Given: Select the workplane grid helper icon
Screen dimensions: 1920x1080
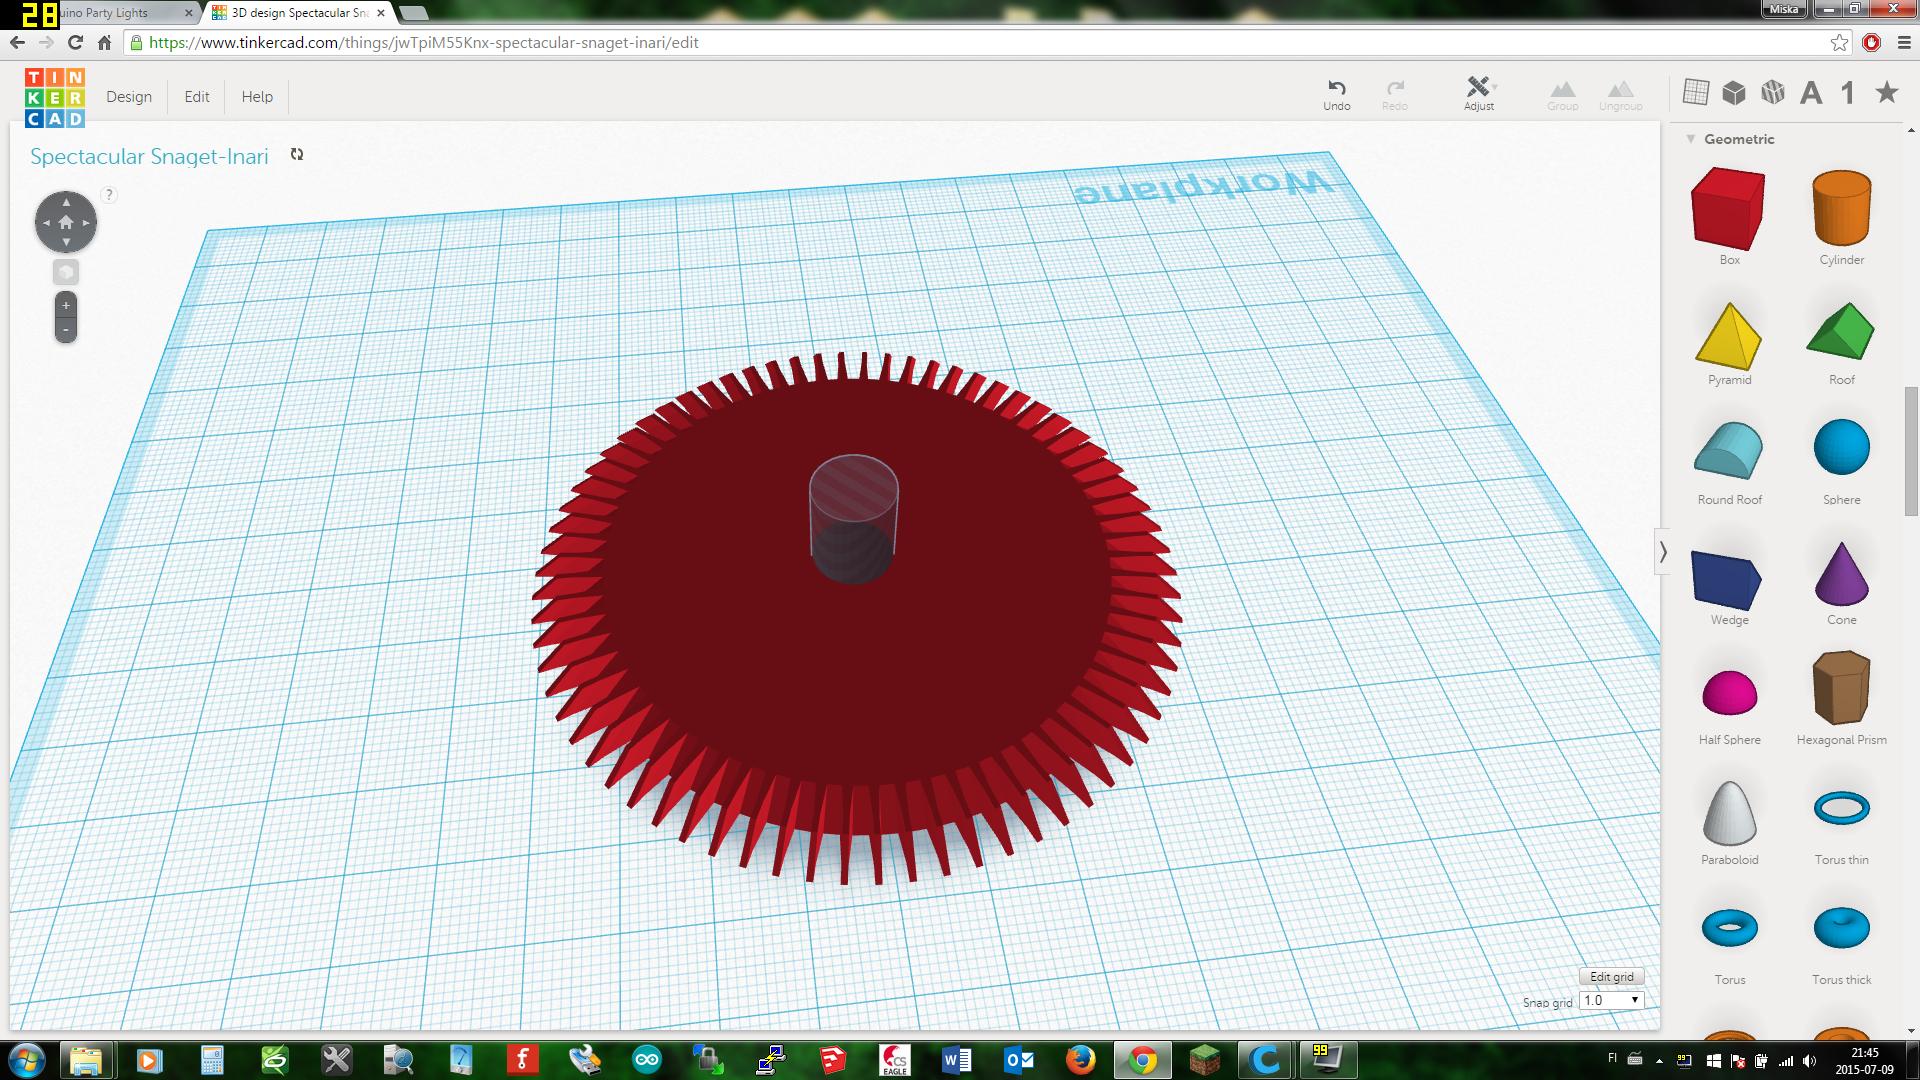Looking at the screenshot, I should (1696, 92).
